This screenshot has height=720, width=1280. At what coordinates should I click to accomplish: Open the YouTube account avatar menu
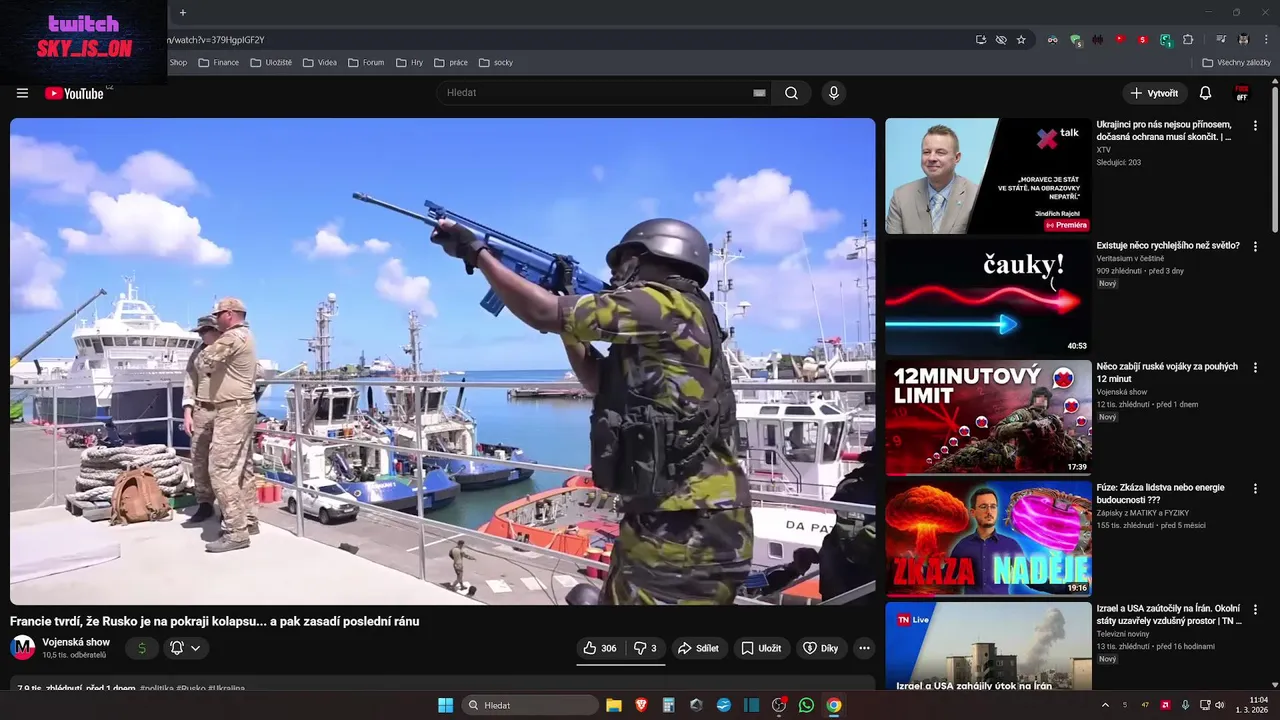(x=1242, y=93)
